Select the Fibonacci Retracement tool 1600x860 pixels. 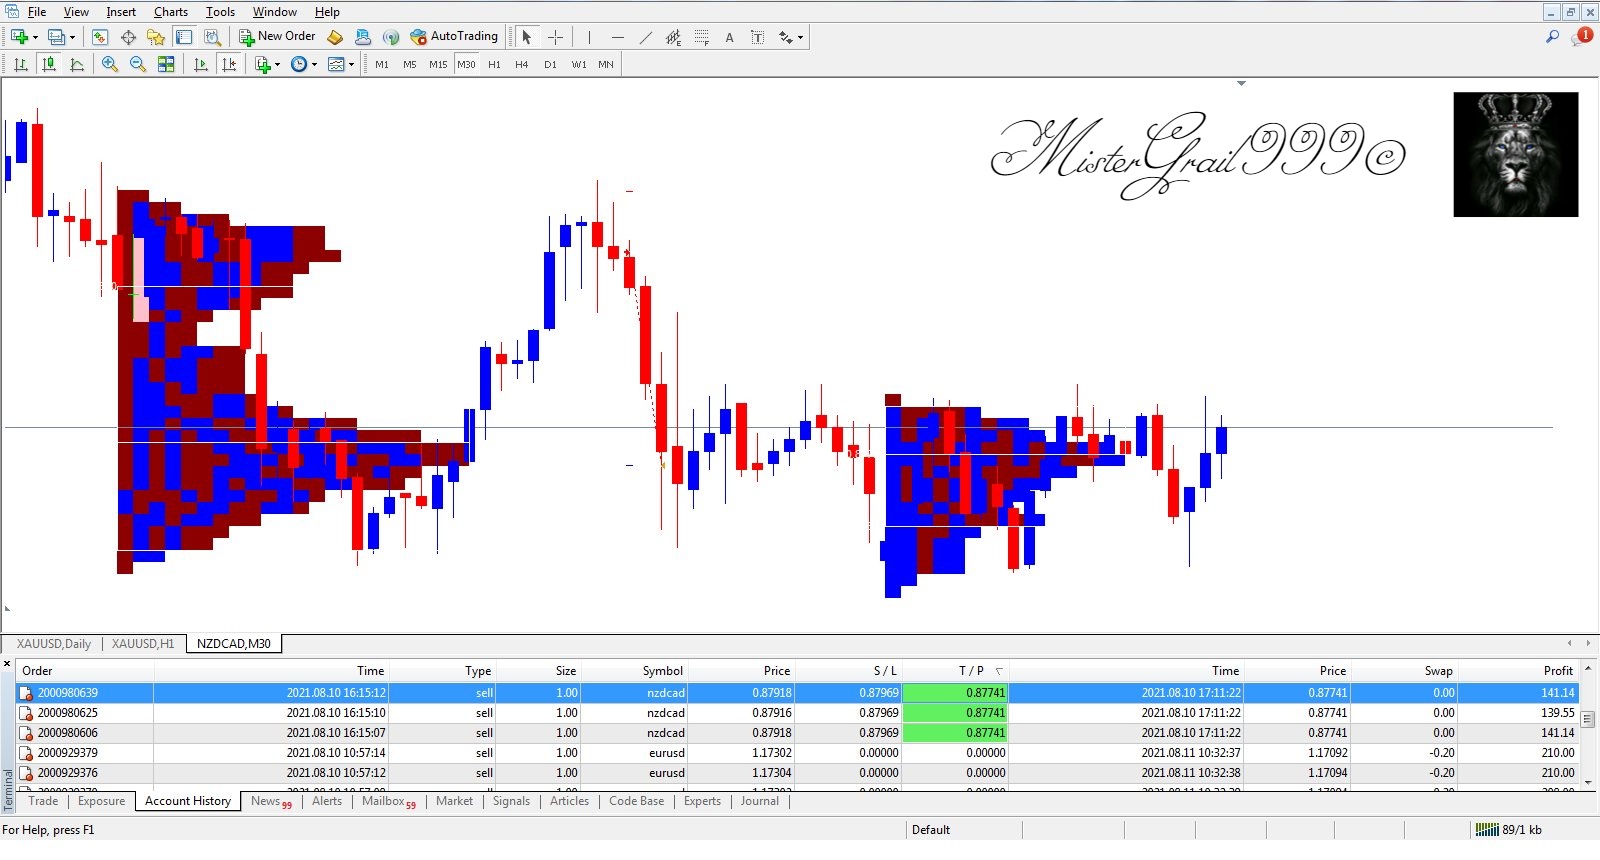pos(702,37)
